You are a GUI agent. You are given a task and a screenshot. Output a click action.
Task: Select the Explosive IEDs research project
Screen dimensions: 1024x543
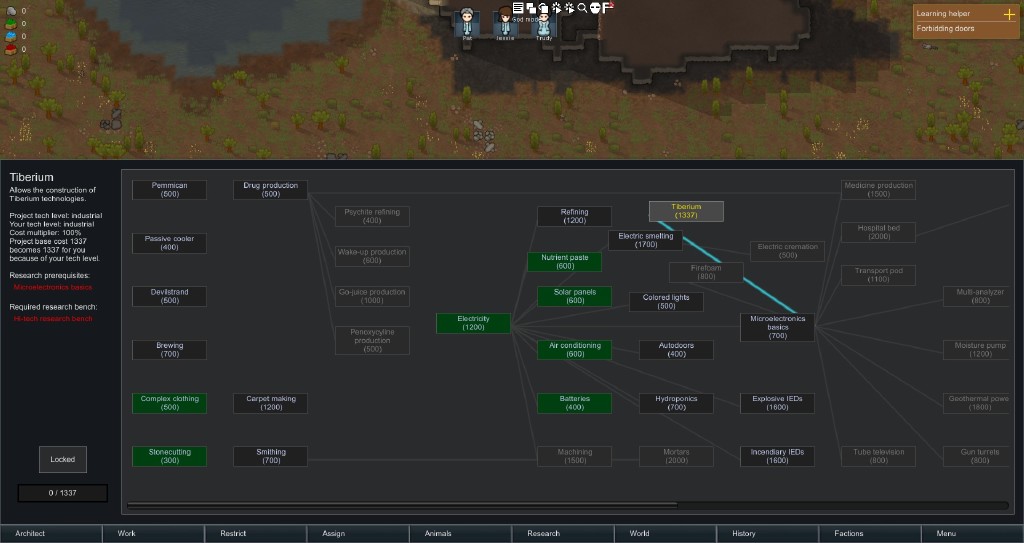[777, 403]
